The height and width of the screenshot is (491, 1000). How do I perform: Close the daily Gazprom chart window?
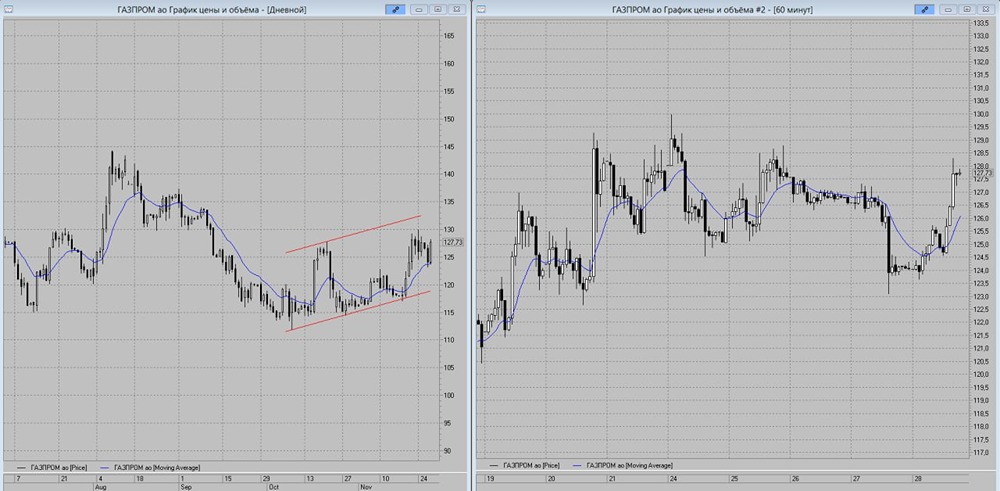tap(457, 10)
